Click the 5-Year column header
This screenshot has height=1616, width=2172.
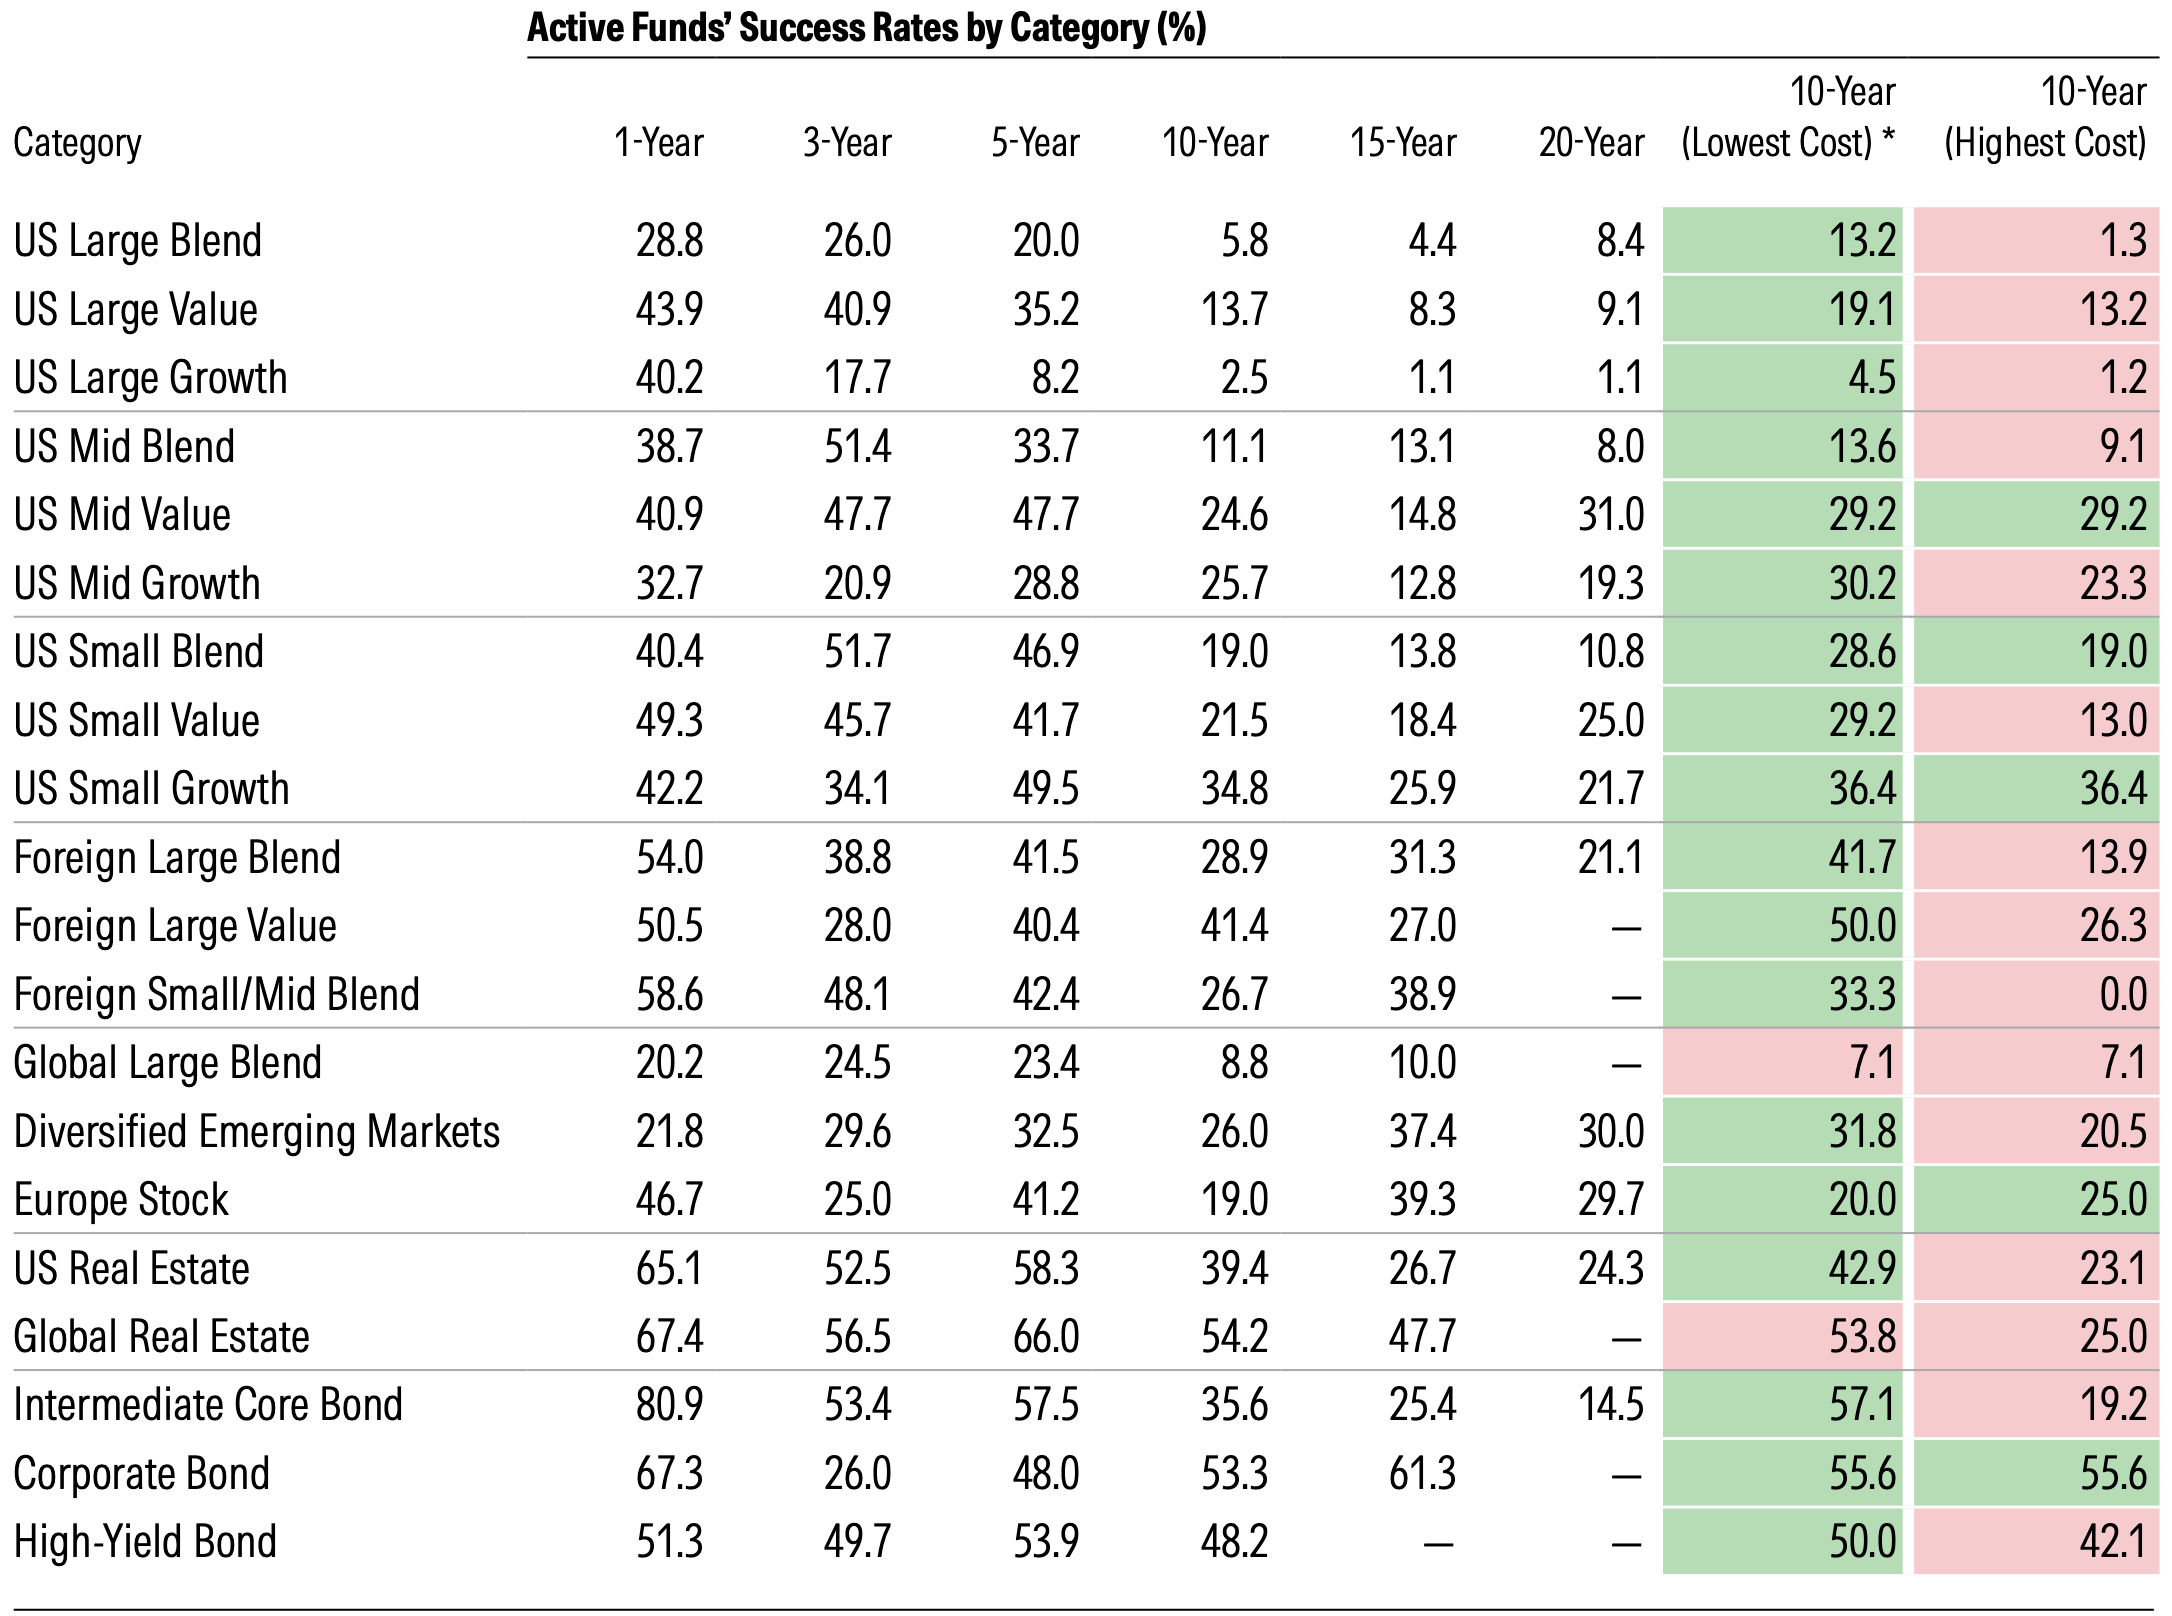(x=1035, y=143)
